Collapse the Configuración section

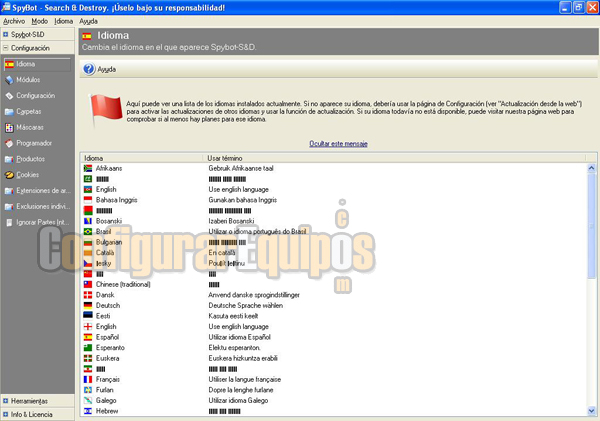pos(5,48)
